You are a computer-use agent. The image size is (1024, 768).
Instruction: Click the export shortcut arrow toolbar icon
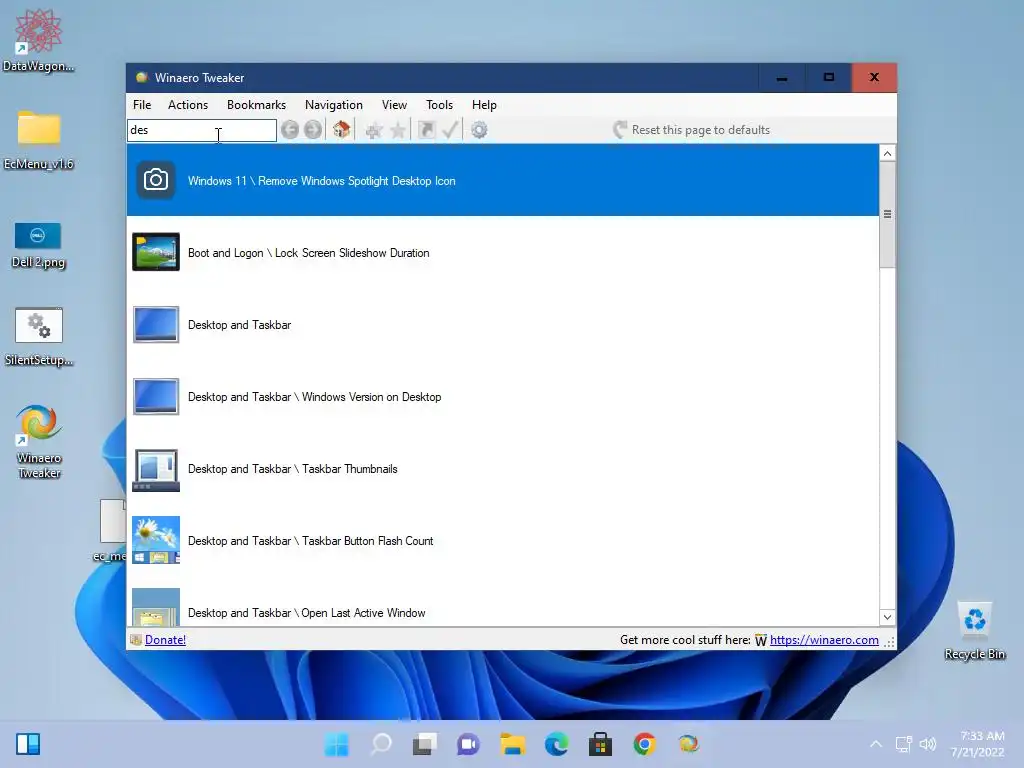(426, 130)
